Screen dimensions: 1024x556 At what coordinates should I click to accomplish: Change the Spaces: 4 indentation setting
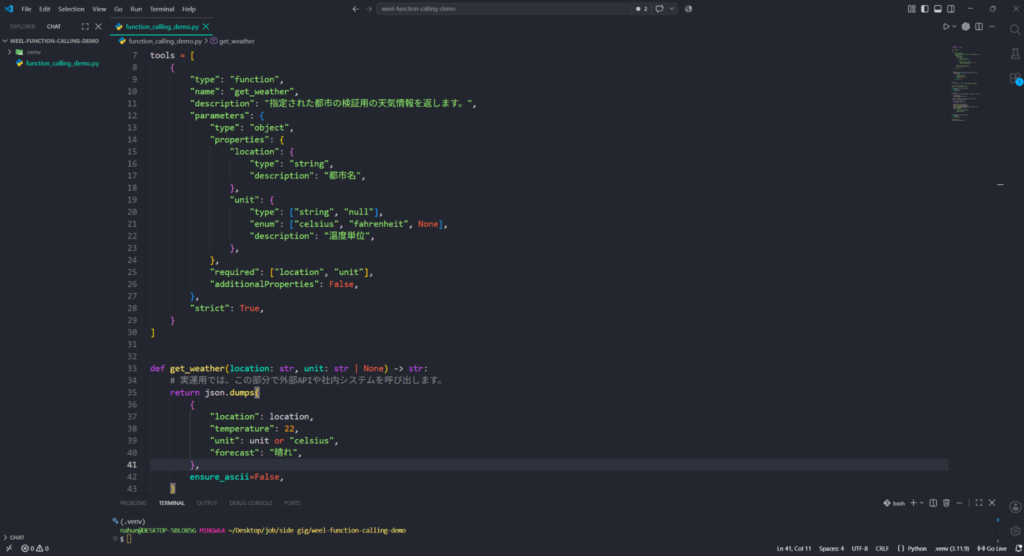tap(831, 549)
